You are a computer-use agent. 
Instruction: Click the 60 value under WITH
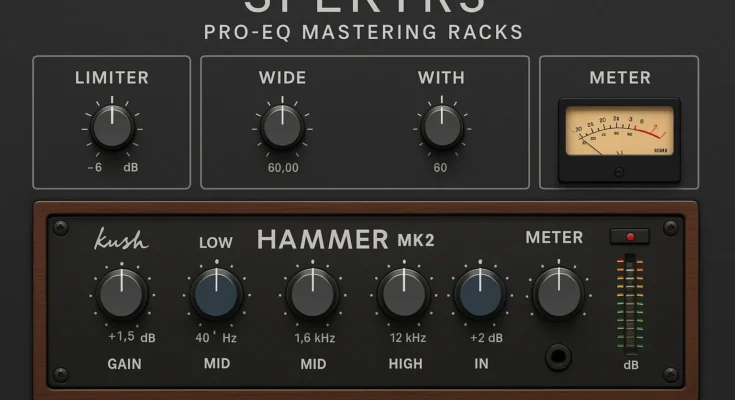(x=440, y=167)
